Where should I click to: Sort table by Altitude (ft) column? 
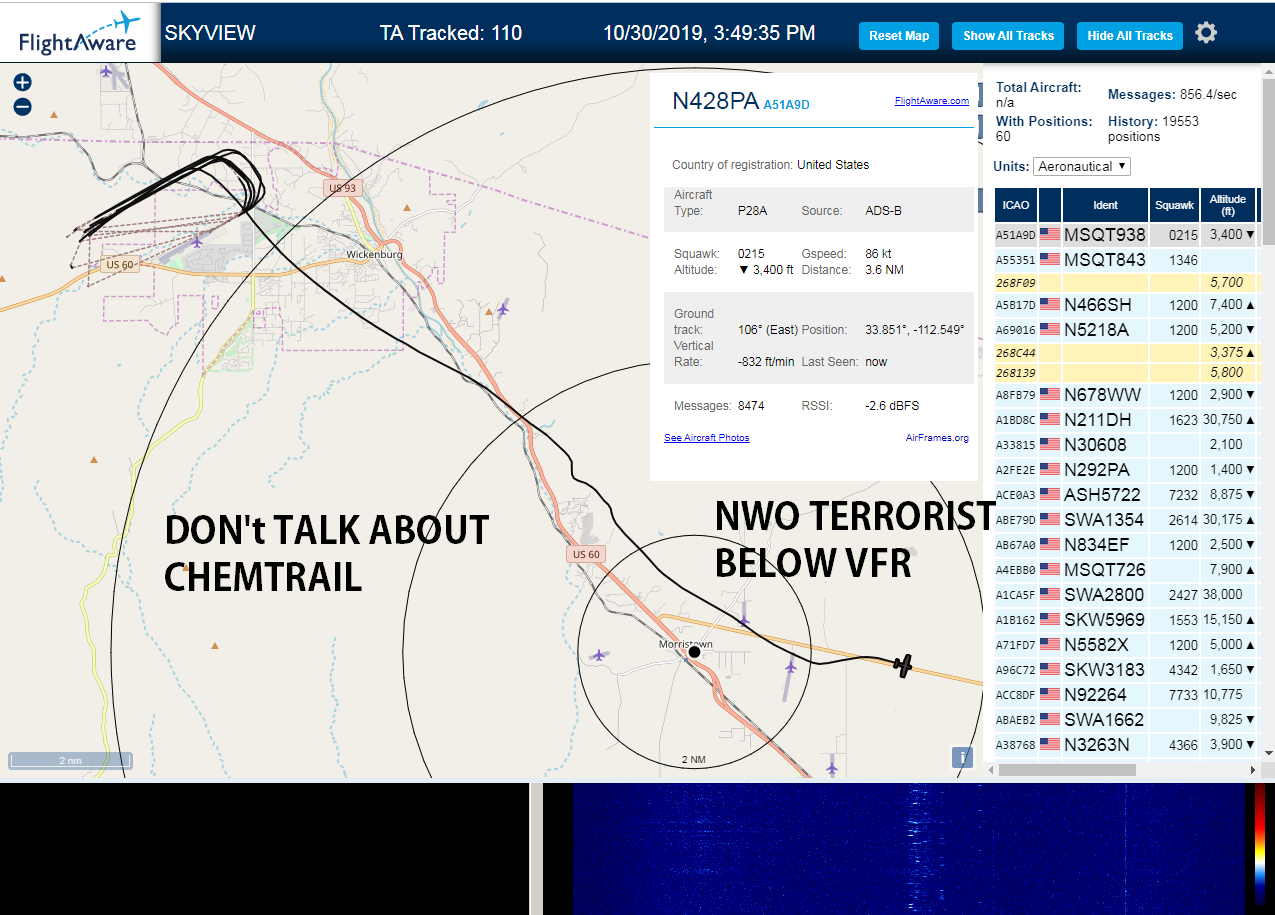(x=1227, y=205)
